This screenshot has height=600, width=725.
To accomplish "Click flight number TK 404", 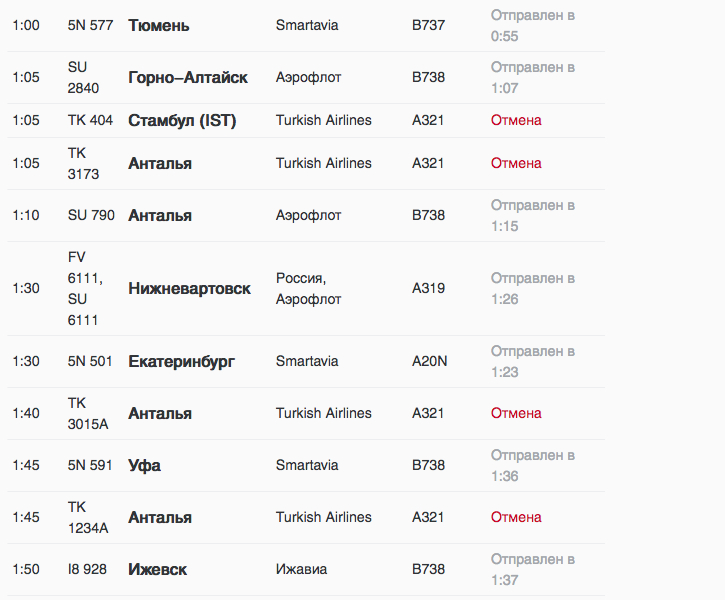I will pyautogui.click(x=90, y=120).
